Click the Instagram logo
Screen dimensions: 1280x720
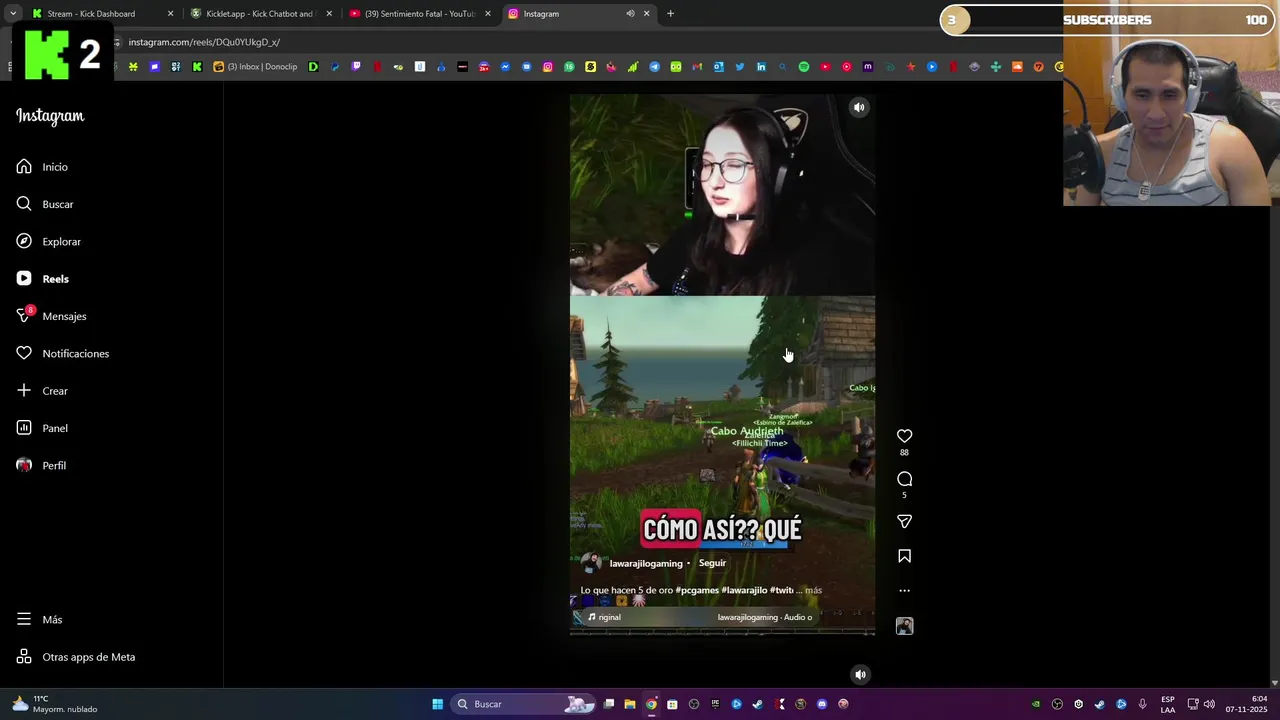coord(50,116)
